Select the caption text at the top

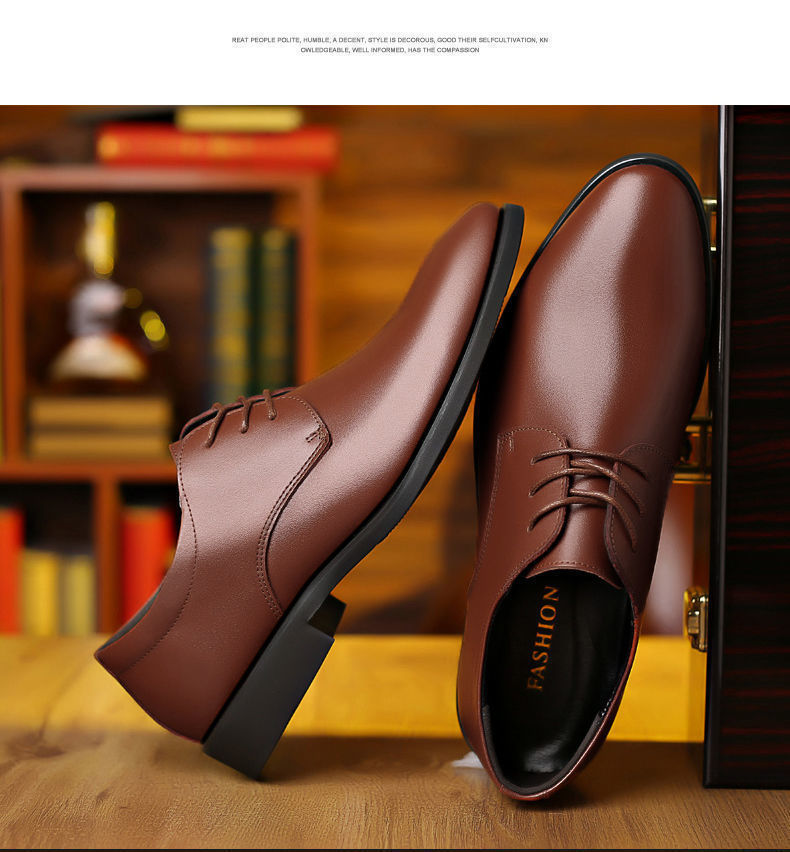click(x=390, y=45)
